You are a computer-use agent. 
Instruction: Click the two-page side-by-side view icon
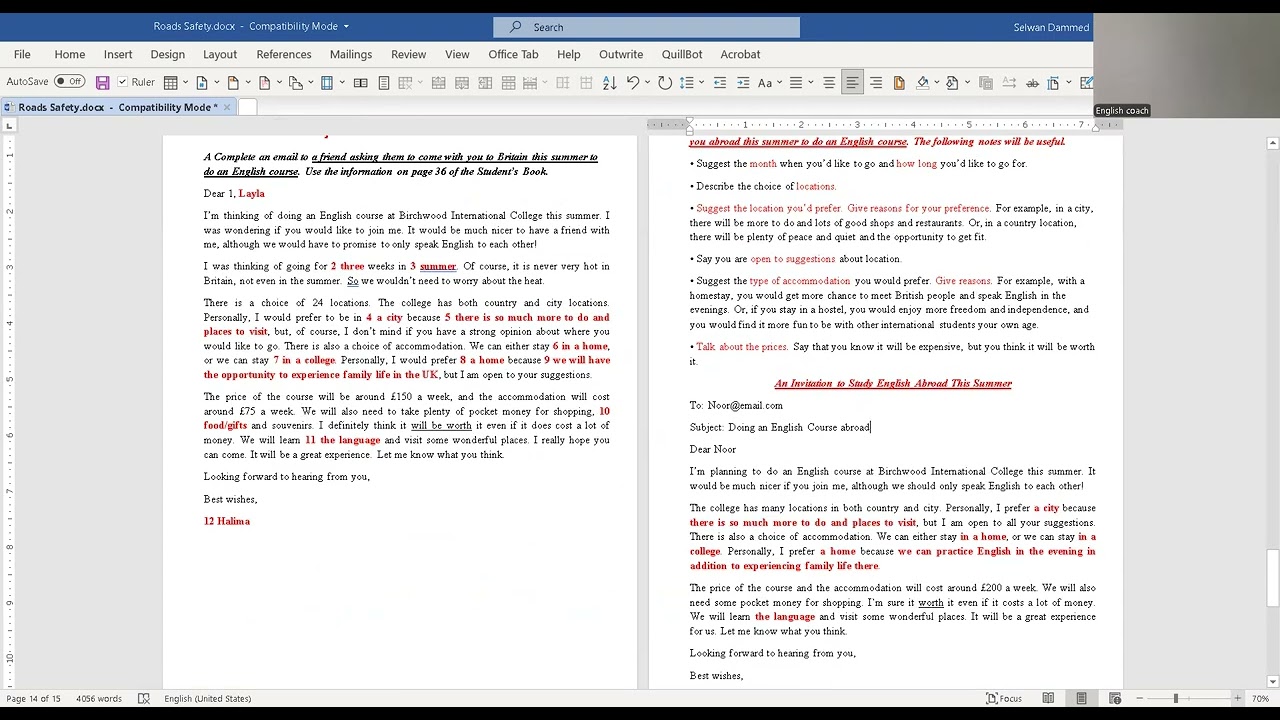360,82
